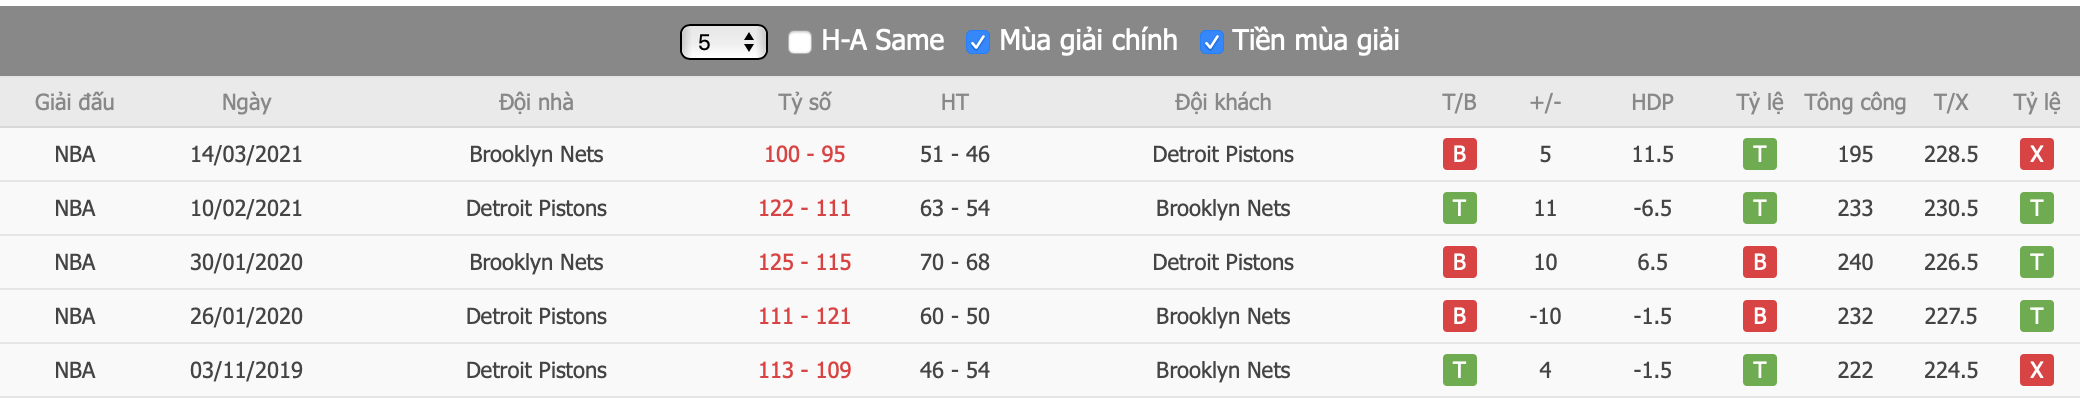
Task: Open the 100 - 95 score link
Action: pos(804,154)
